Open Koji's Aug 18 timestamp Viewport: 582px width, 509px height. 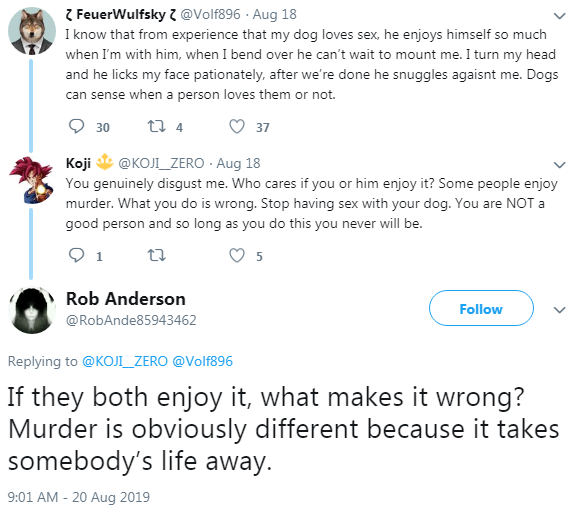[238, 163]
